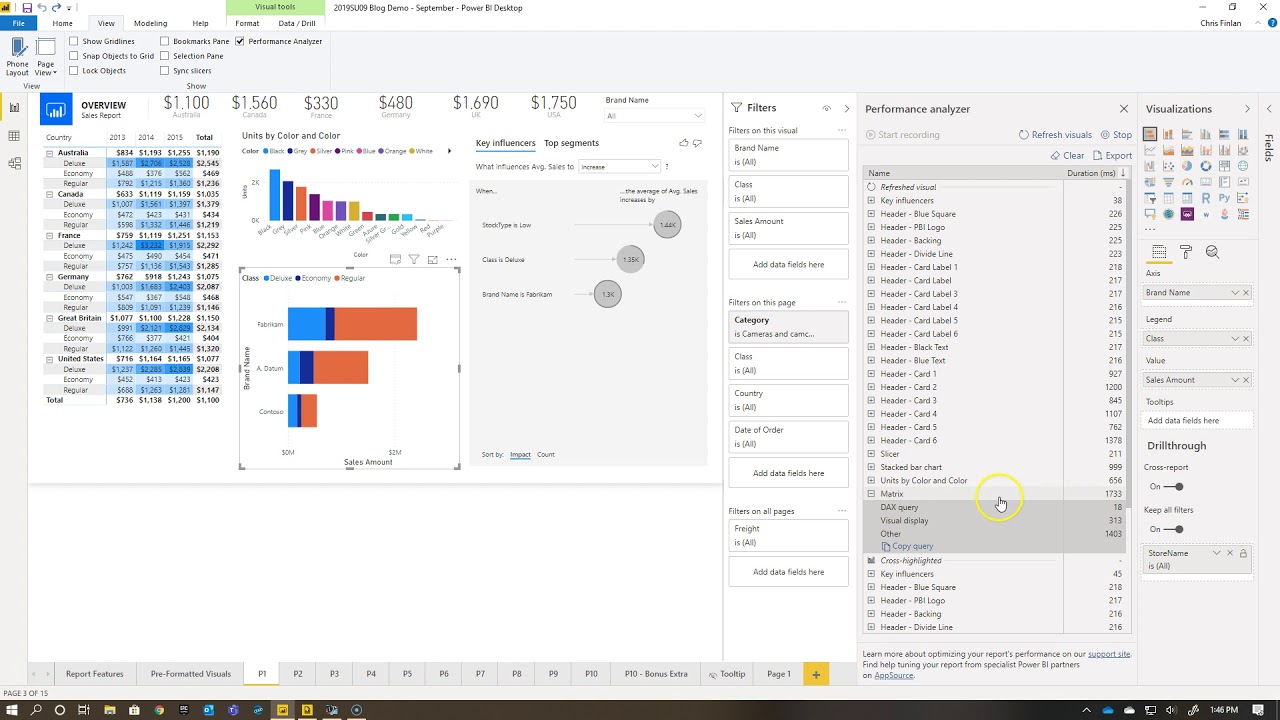Expand the Stacked bar chart entry
Screen dimensions: 1280x720
871,467
